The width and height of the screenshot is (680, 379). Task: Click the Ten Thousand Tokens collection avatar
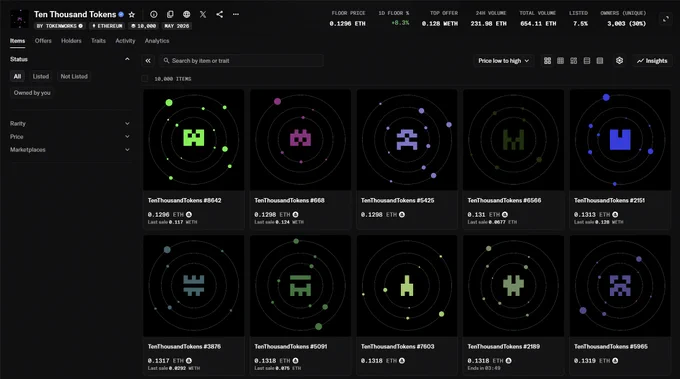click(20, 19)
